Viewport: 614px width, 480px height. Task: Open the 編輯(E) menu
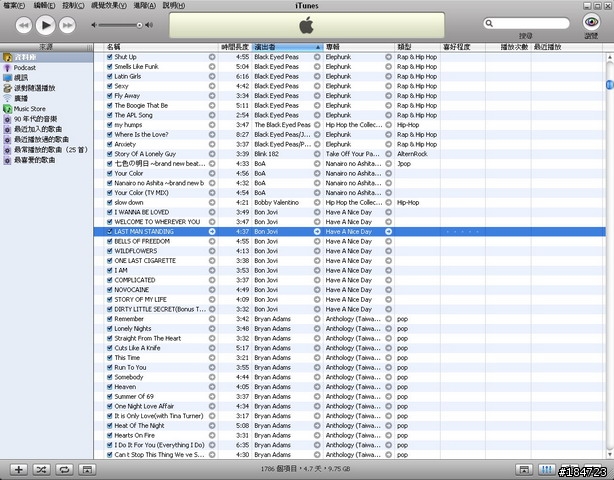(x=44, y=5)
